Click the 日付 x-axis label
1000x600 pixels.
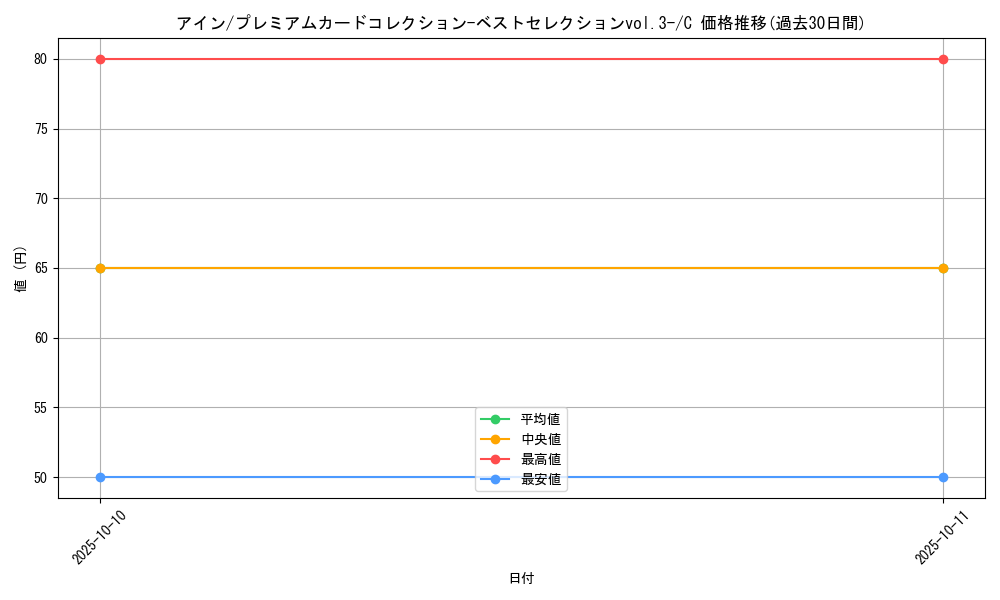(x=521, y=578)
